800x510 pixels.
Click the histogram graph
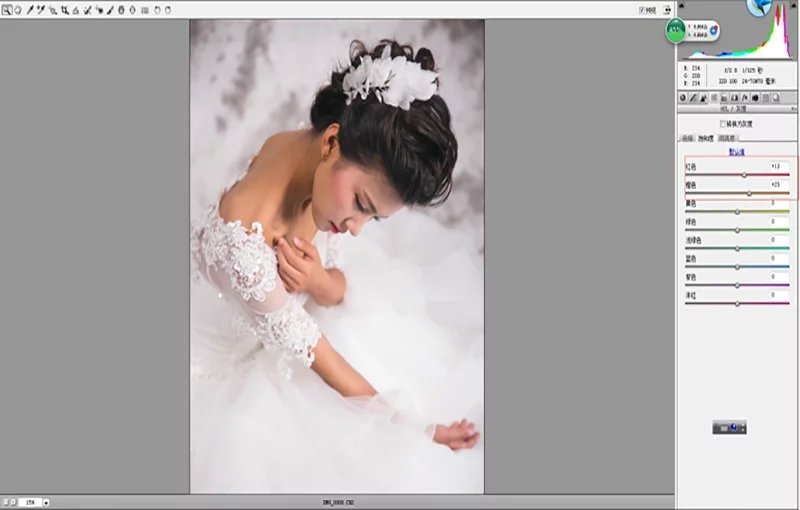pos(738,32)
